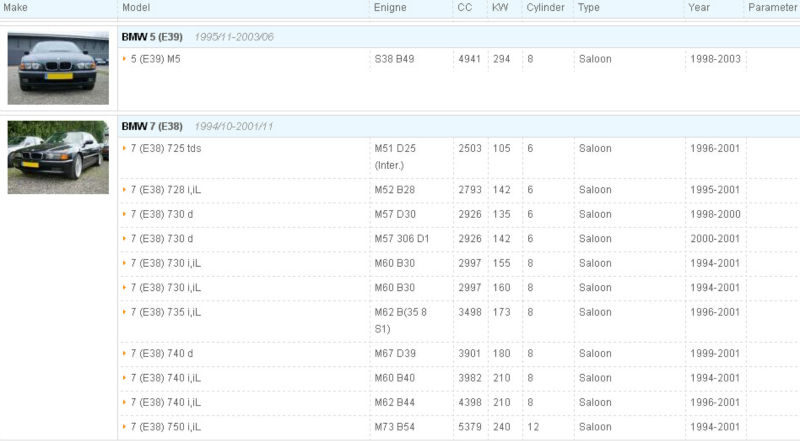The height and width of the screenshot is (442, 800).
Task: Click the KW column header
Action: click(500, 8)
